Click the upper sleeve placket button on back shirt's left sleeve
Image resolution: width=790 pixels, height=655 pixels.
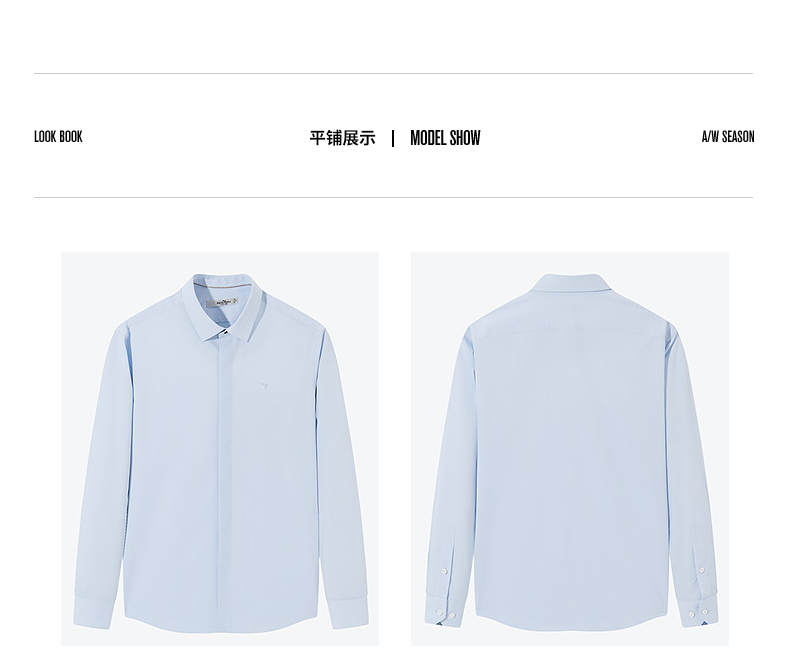(444, 571)
